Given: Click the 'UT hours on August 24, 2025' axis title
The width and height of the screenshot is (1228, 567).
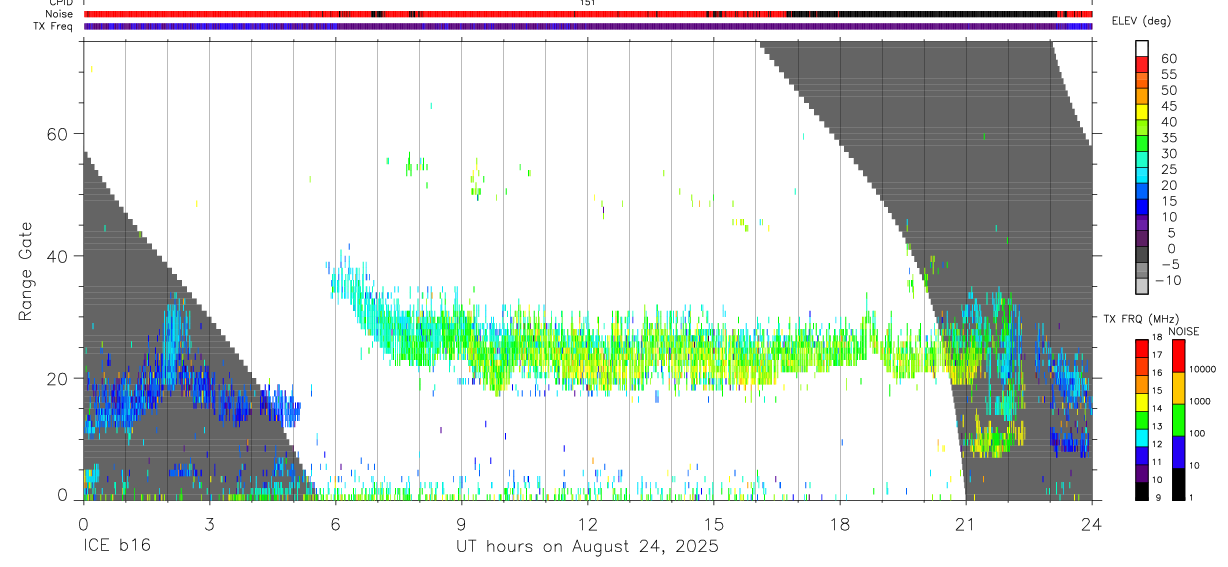Looking at the screenshot, I should coord(588,547).
